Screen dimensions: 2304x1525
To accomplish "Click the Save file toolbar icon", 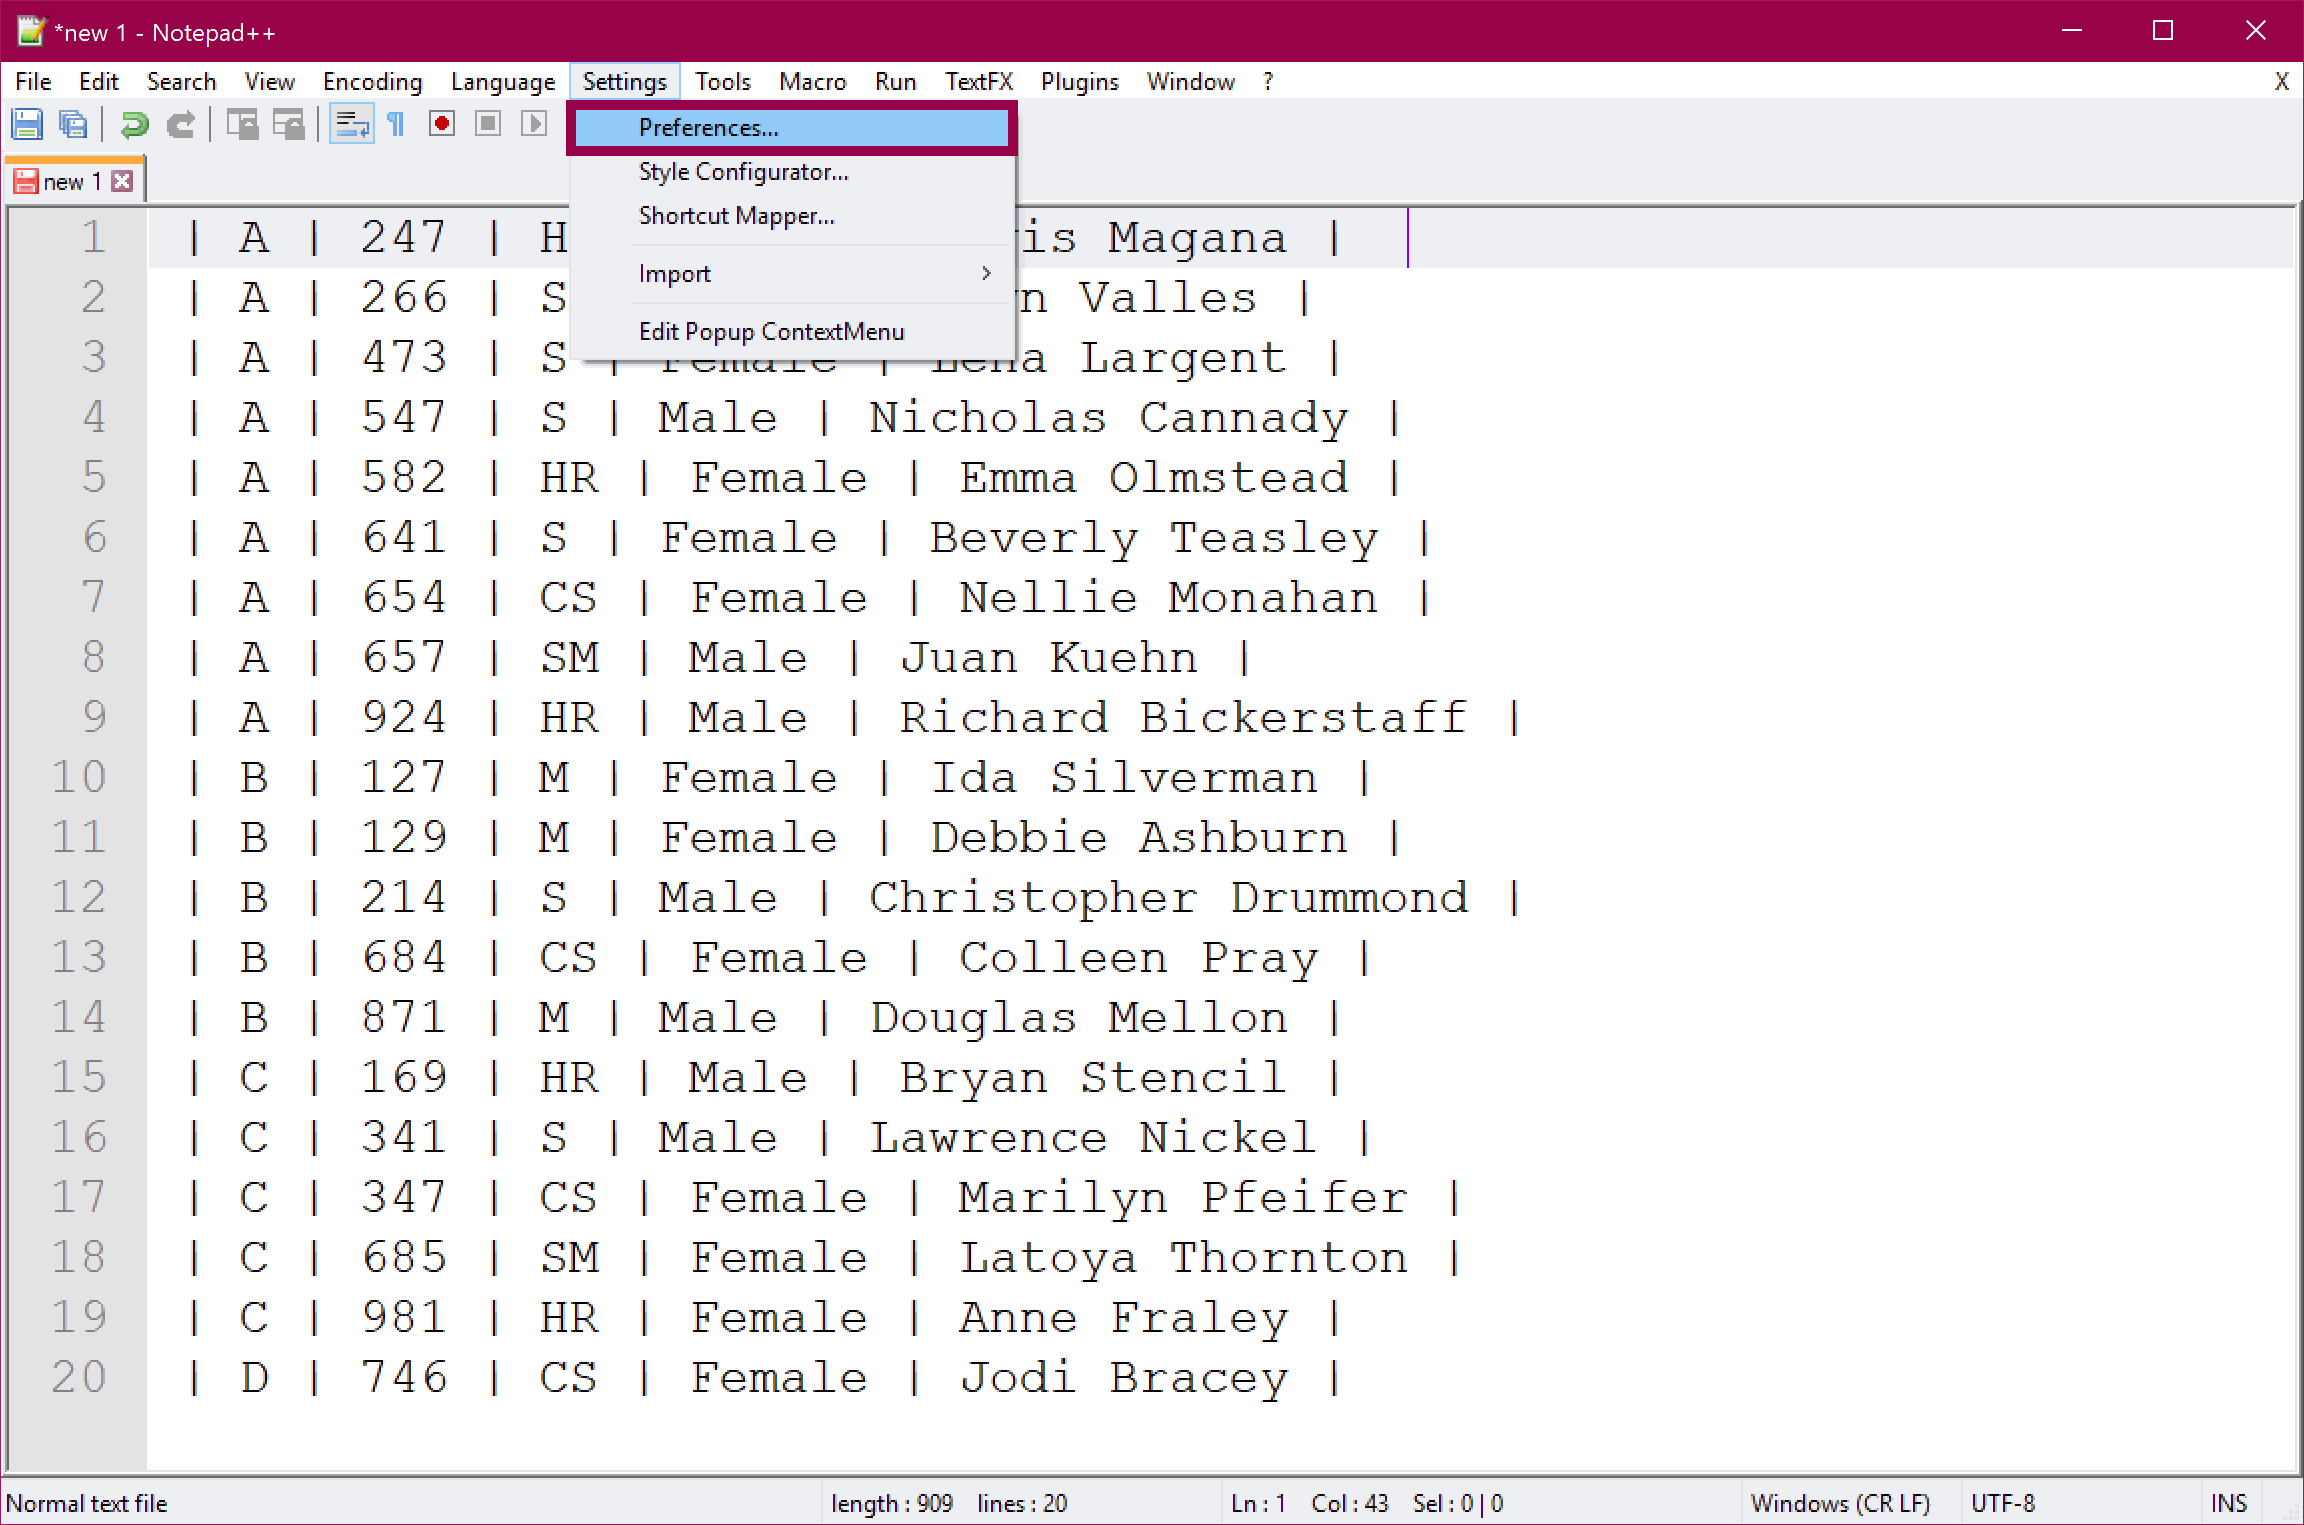I will click(27, 124).
